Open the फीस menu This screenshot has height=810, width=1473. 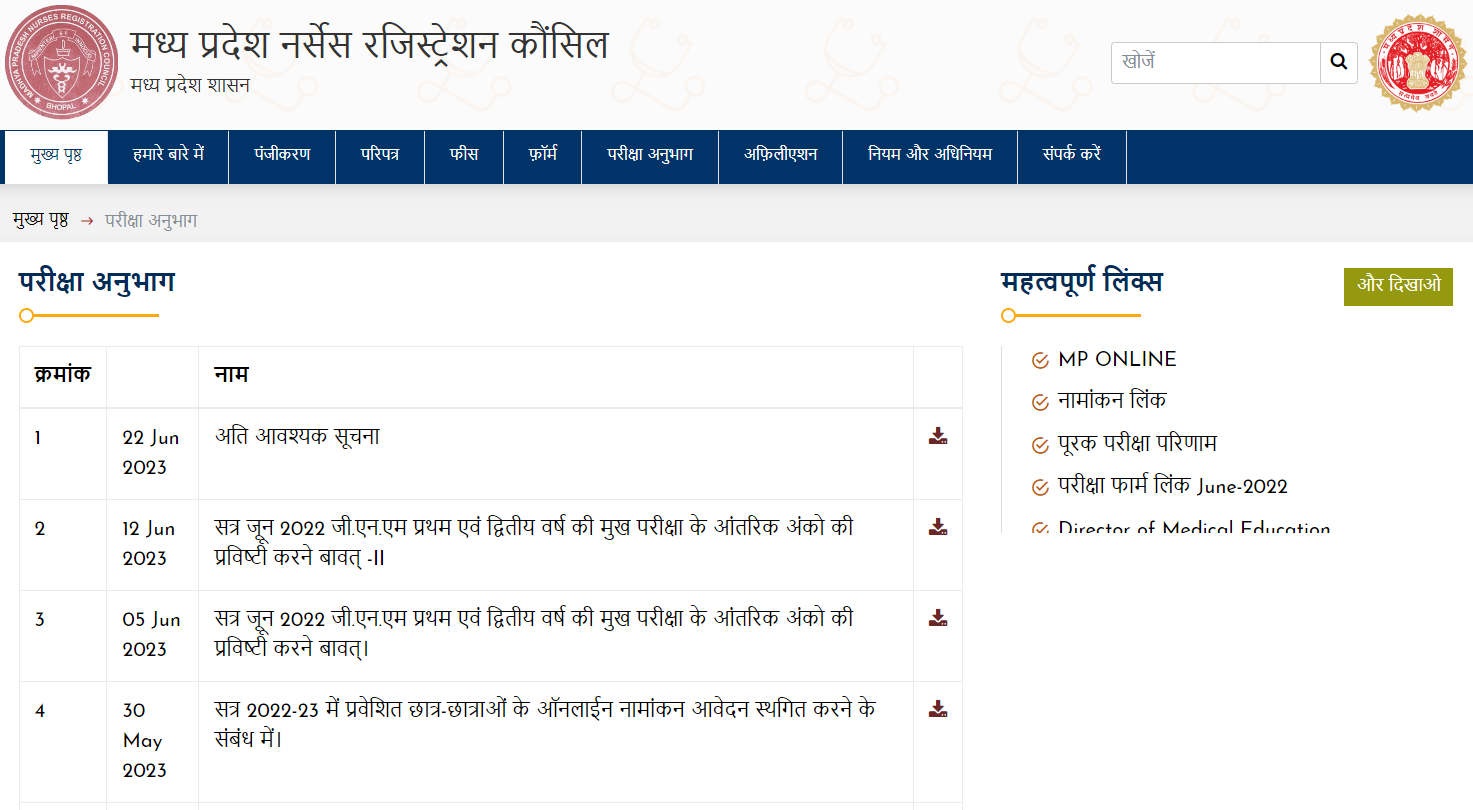(x=464, y=155)
